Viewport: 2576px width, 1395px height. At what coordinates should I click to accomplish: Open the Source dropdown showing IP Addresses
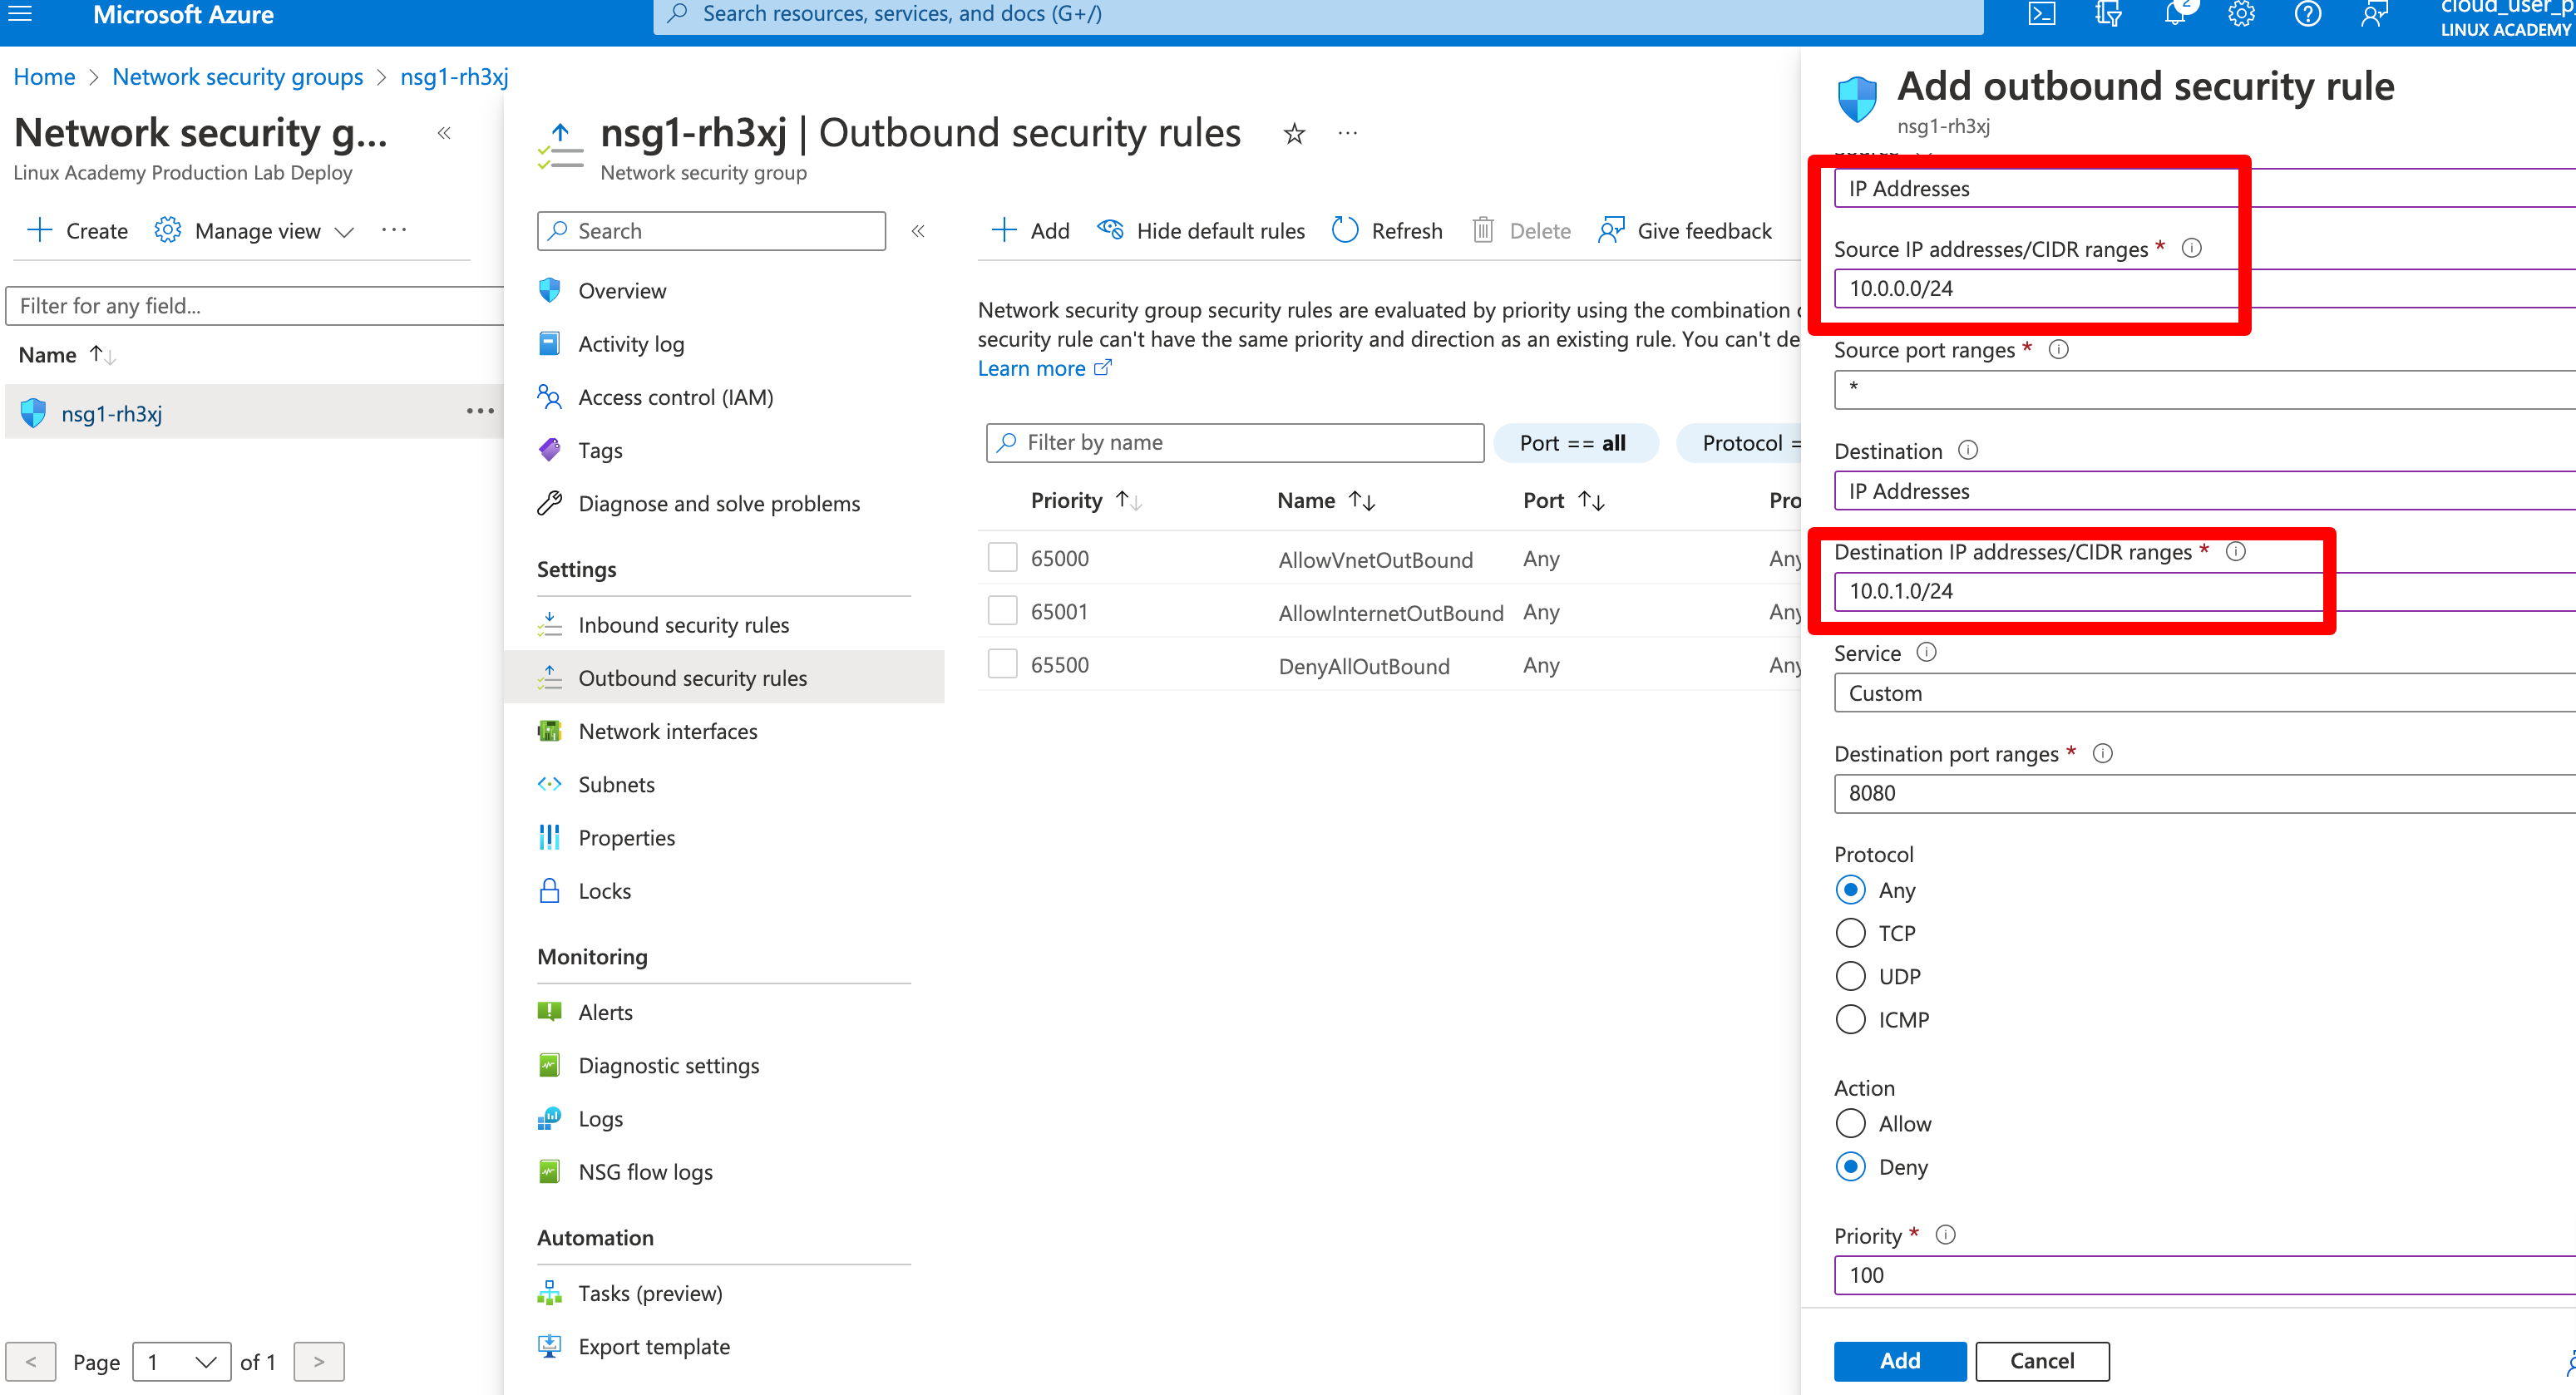point(2204,188)
